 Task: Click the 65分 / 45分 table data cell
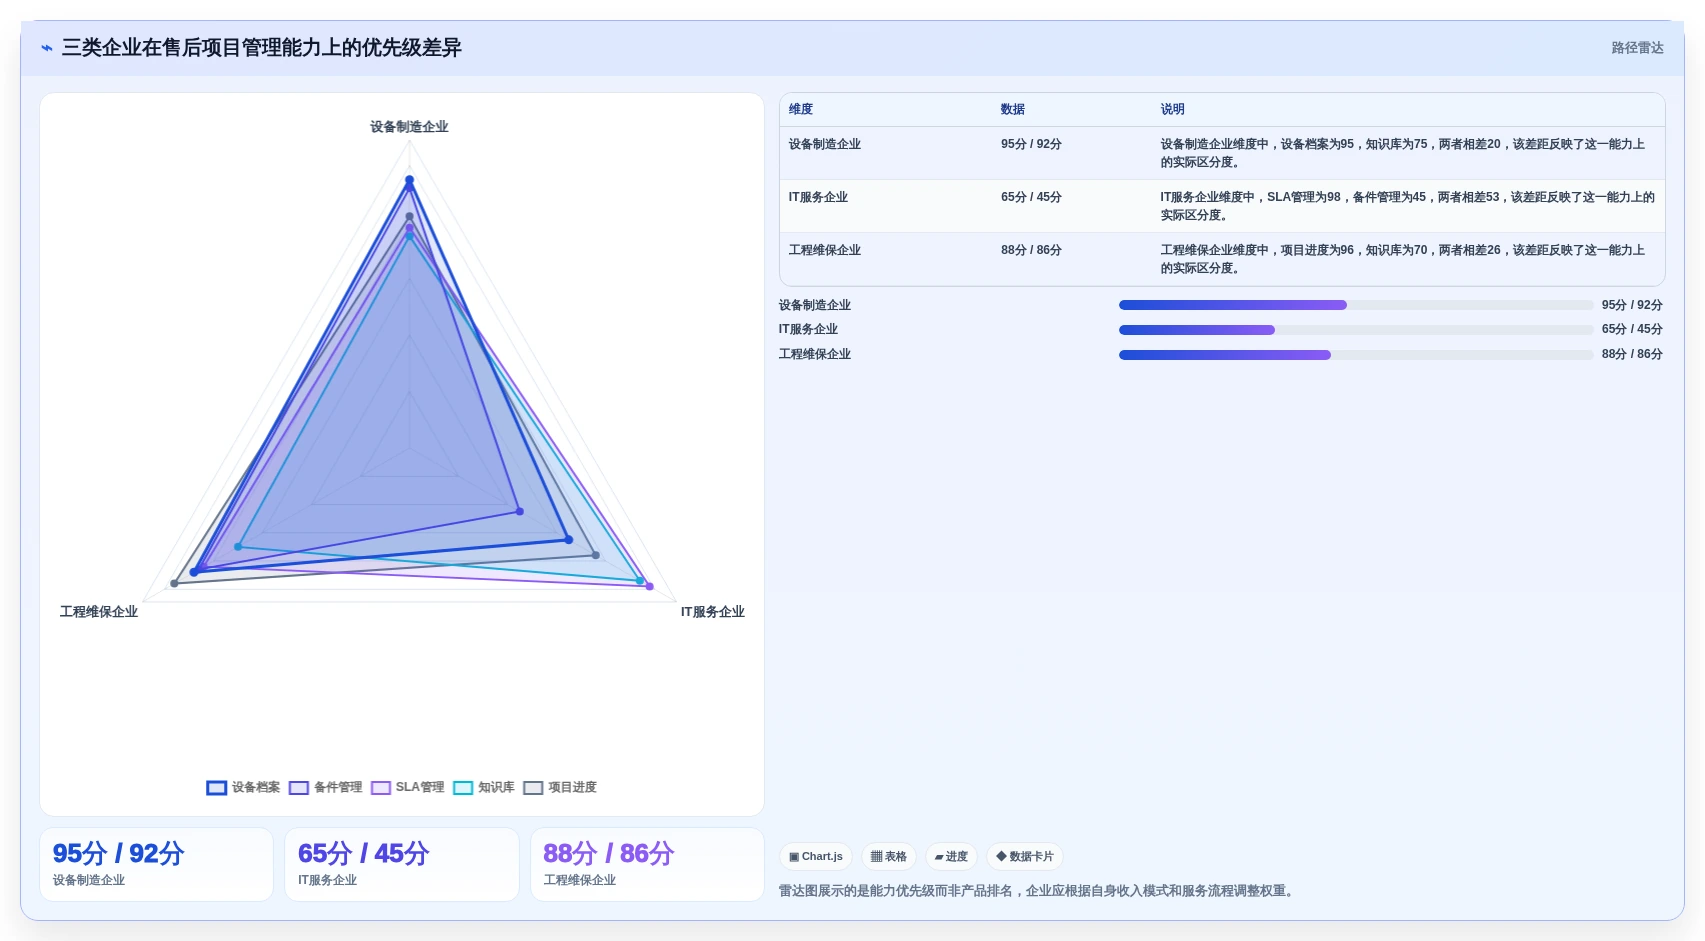[x=1031, y=197]
